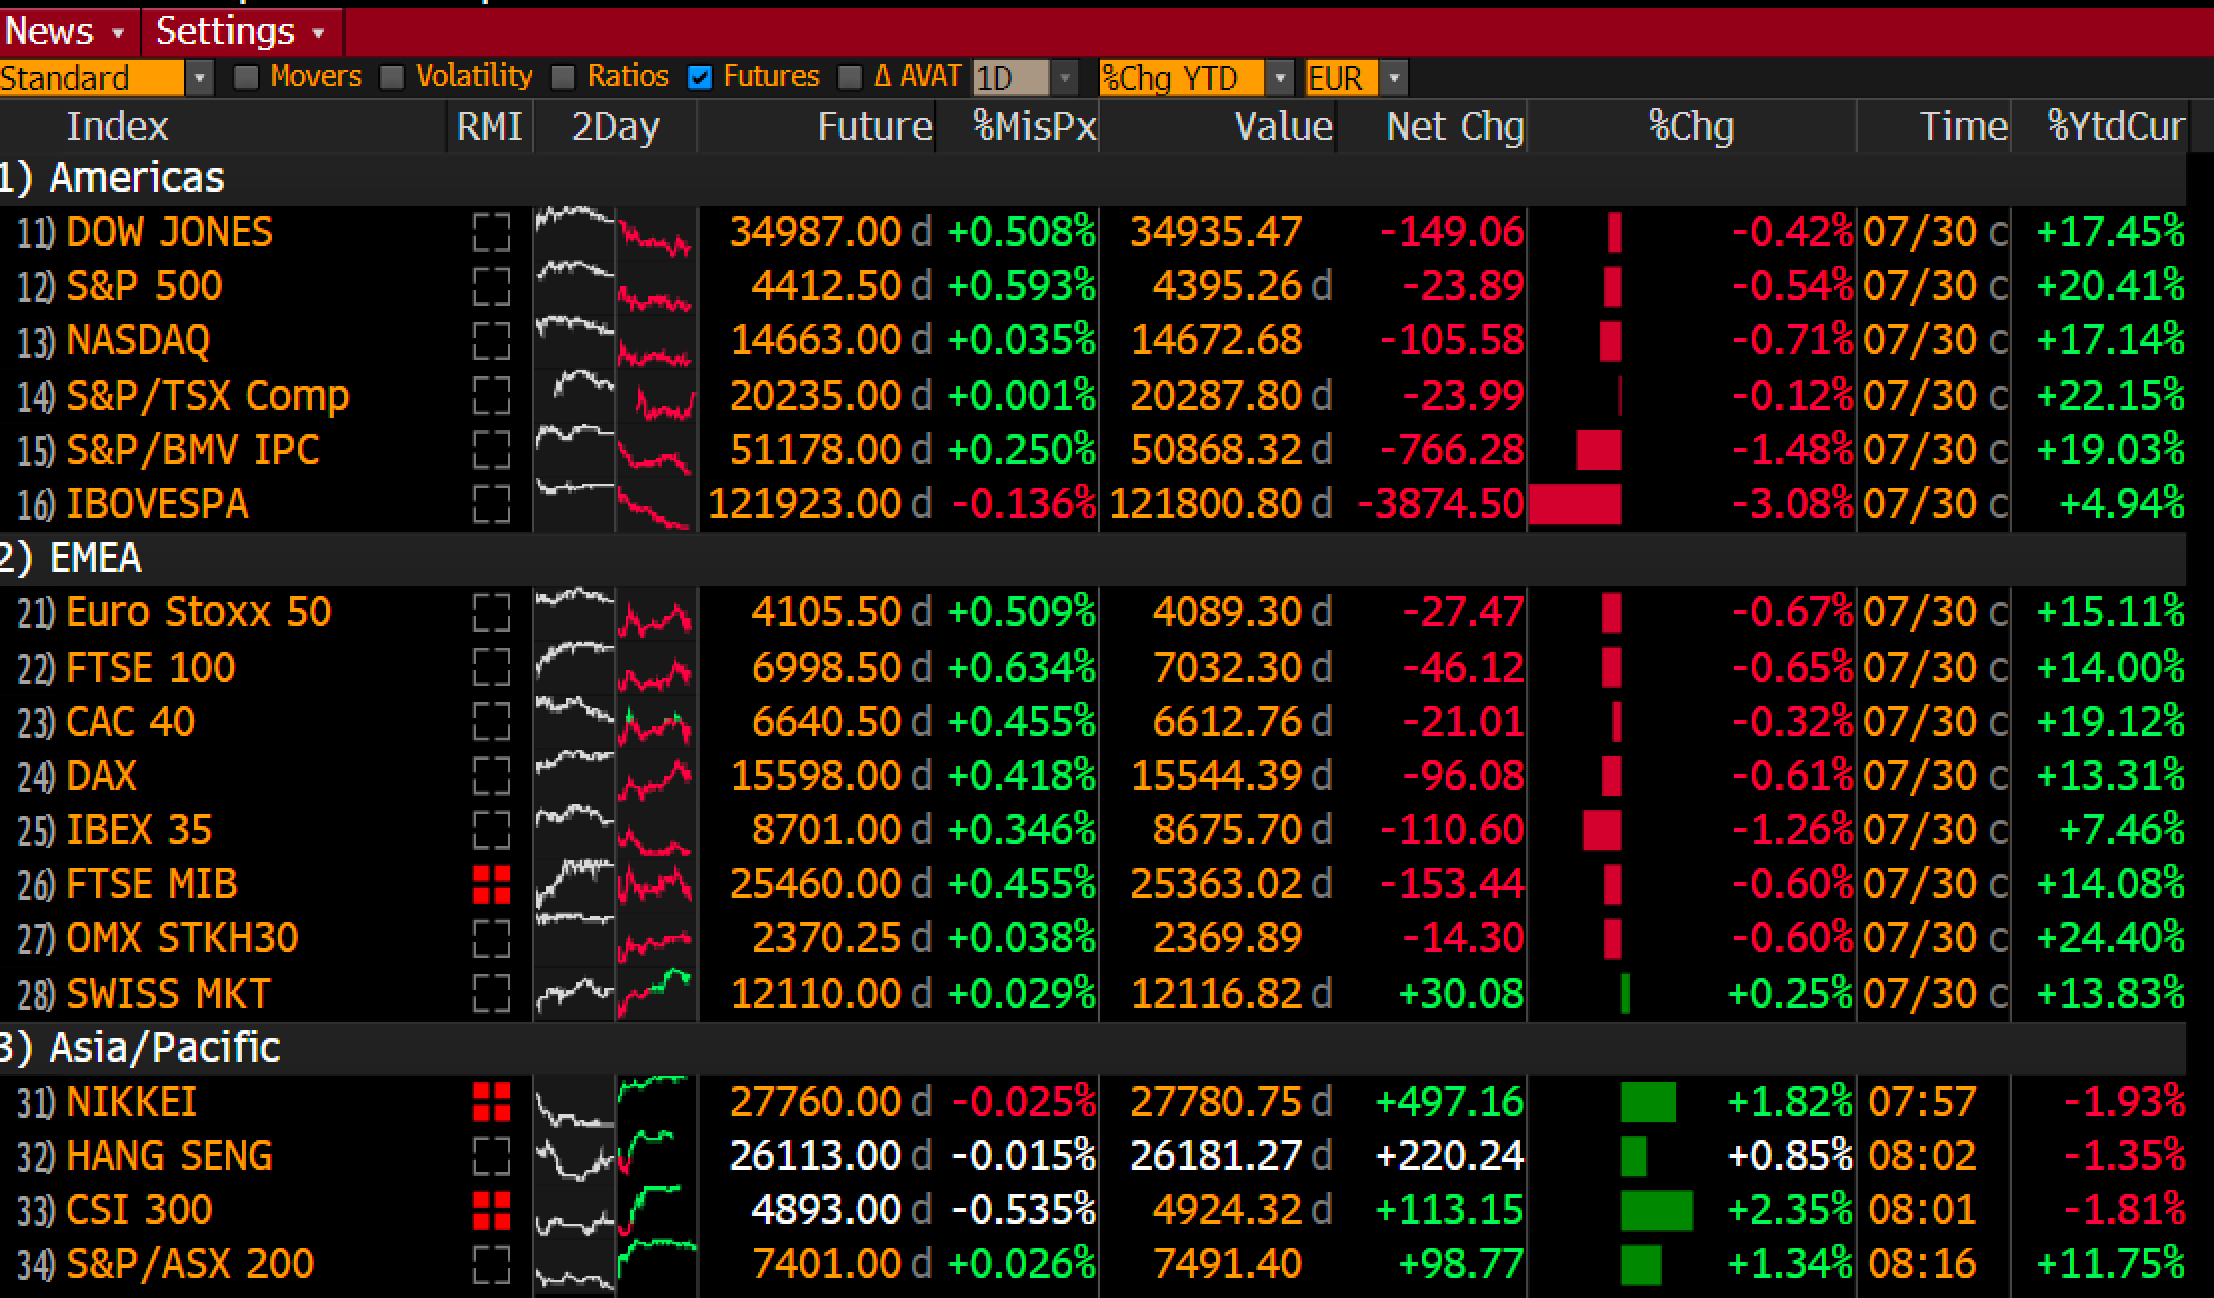Open the S&P 500 index
This screenshot has width=2214, height=1298.
click(x=144, y=286)
